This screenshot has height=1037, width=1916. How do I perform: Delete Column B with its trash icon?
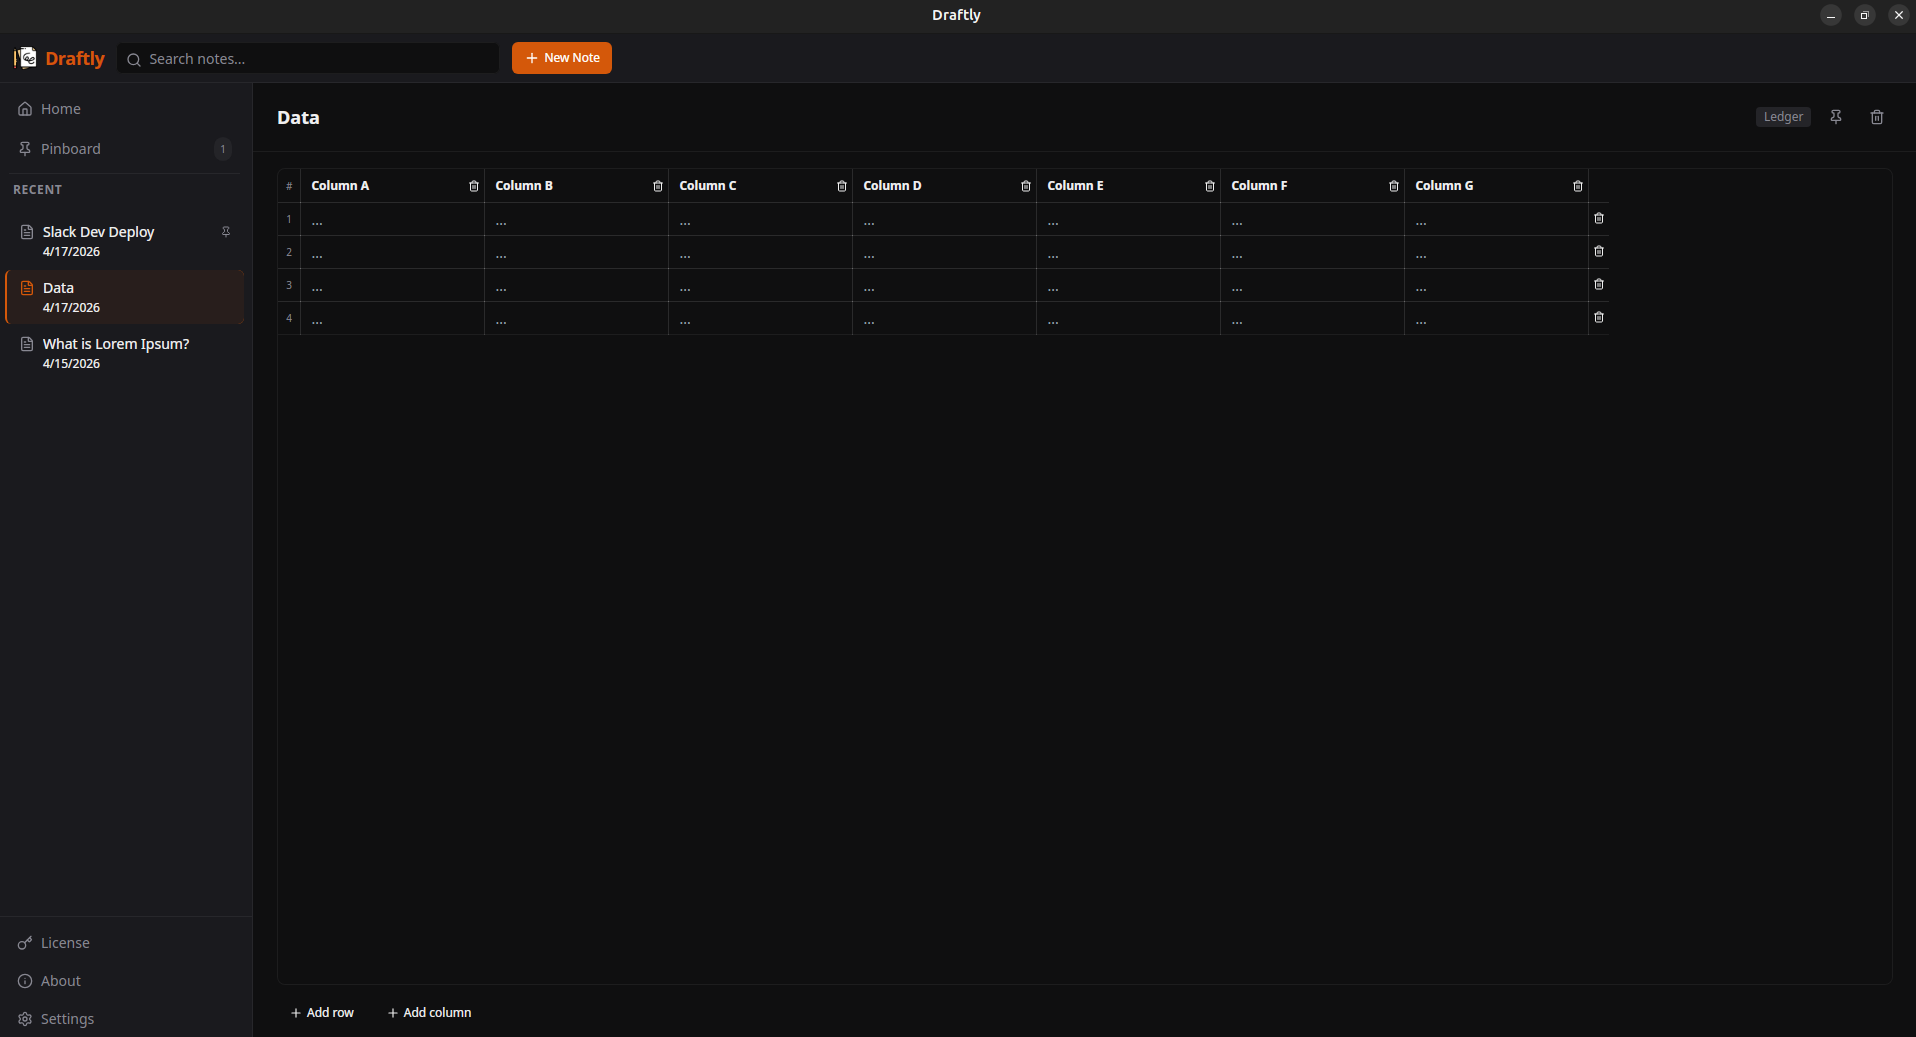658,186
